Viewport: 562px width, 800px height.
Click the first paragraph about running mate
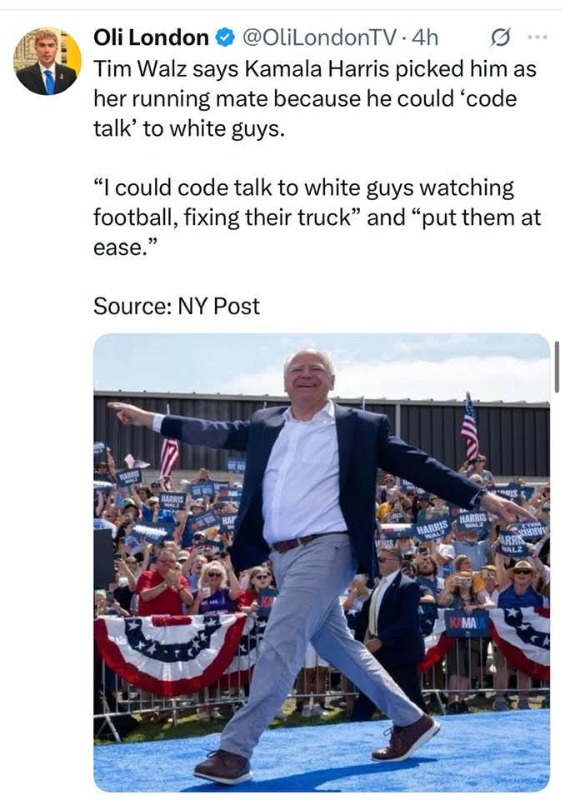[315, 98]
